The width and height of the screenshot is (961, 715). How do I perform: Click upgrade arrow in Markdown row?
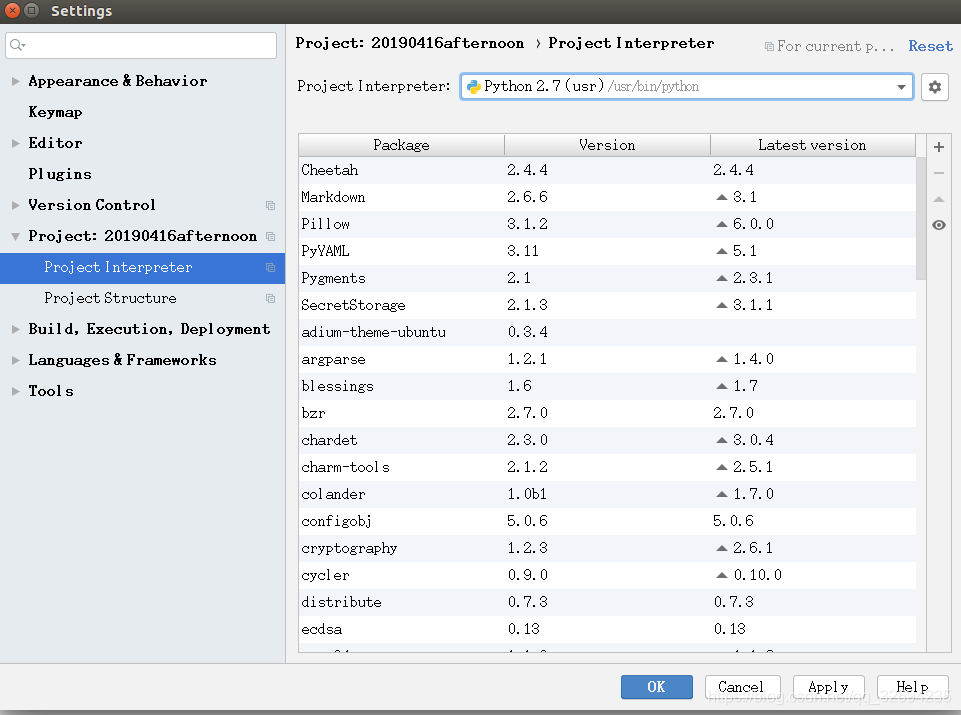722,197
